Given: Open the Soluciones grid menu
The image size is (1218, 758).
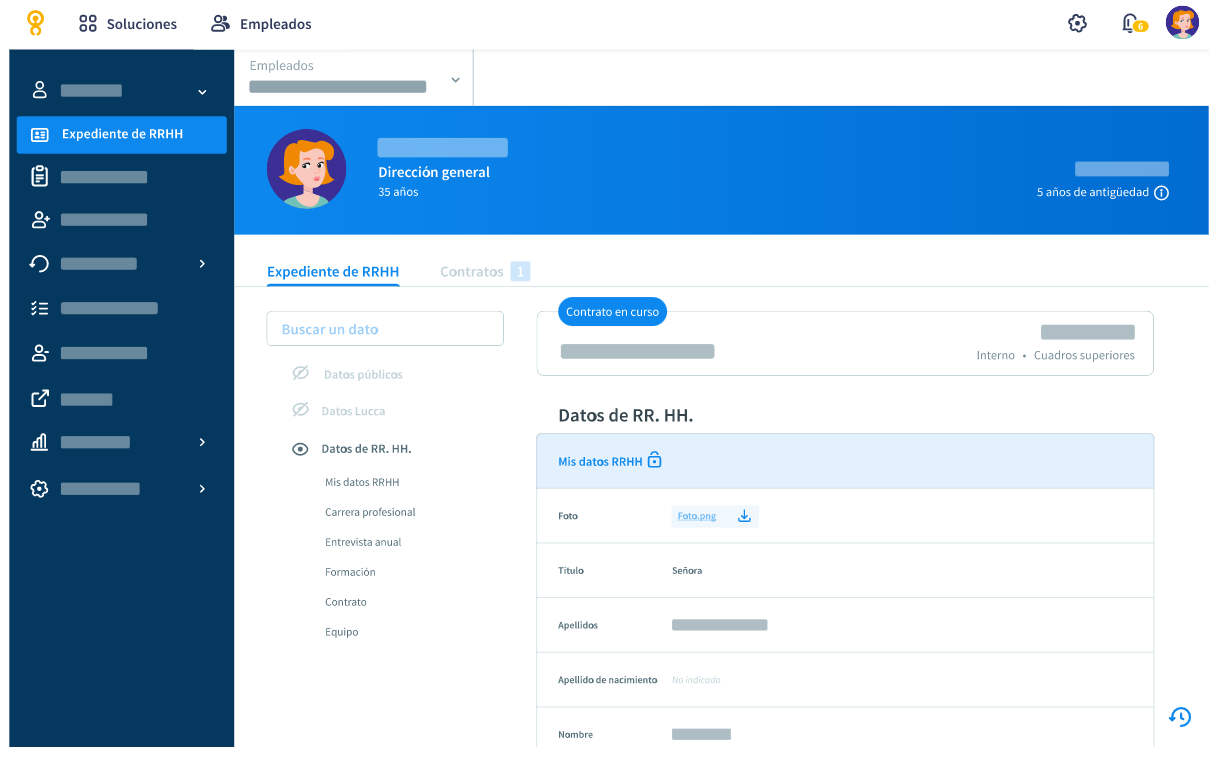Looking at the screenshot, I should (128, 24).
